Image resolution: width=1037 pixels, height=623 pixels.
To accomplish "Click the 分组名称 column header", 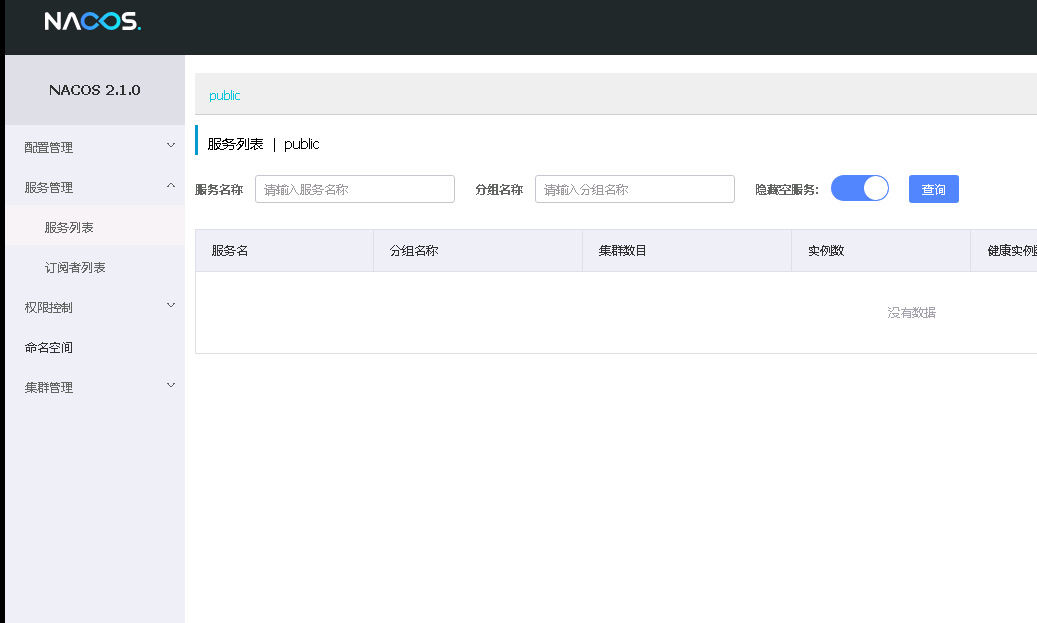I will (477, 251).
